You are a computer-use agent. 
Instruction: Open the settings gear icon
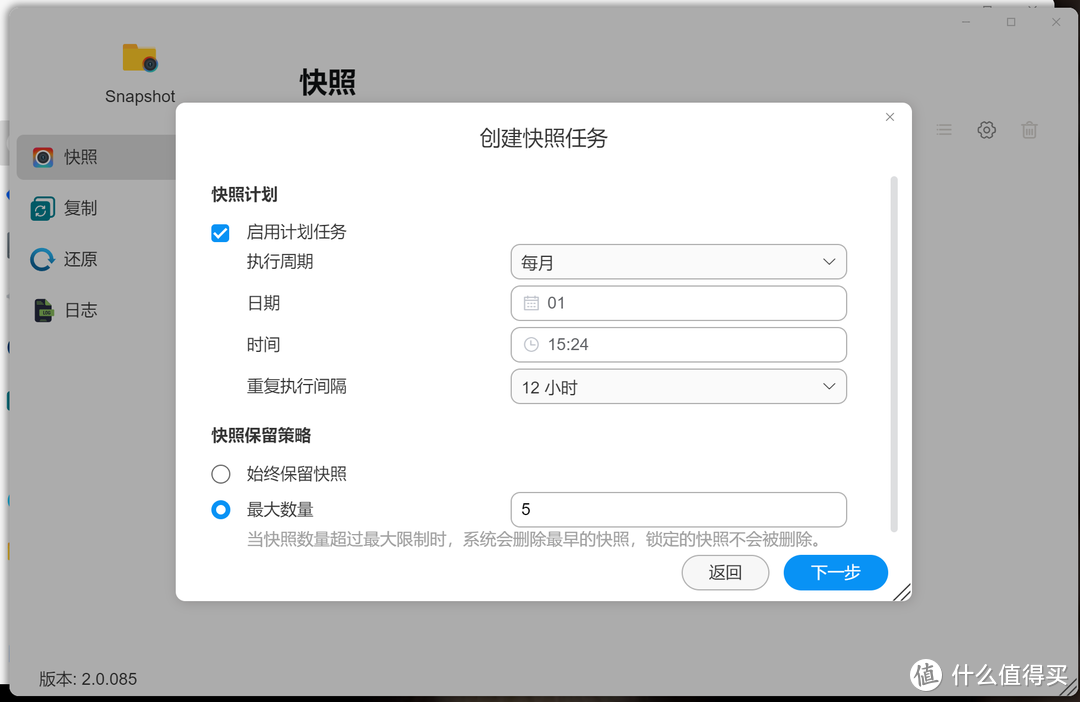coord(986,130)
